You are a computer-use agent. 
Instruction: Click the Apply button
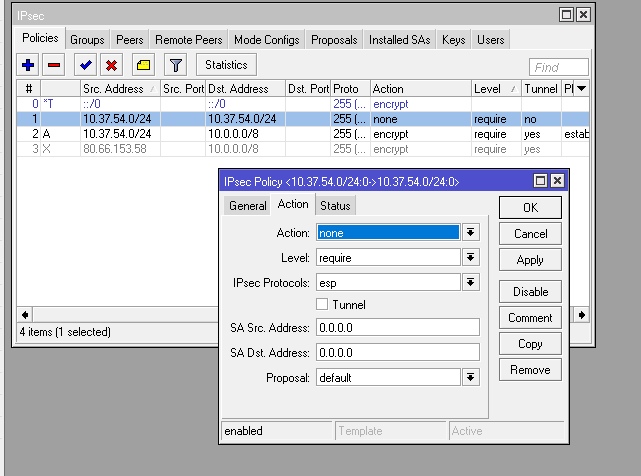point(530,260)
